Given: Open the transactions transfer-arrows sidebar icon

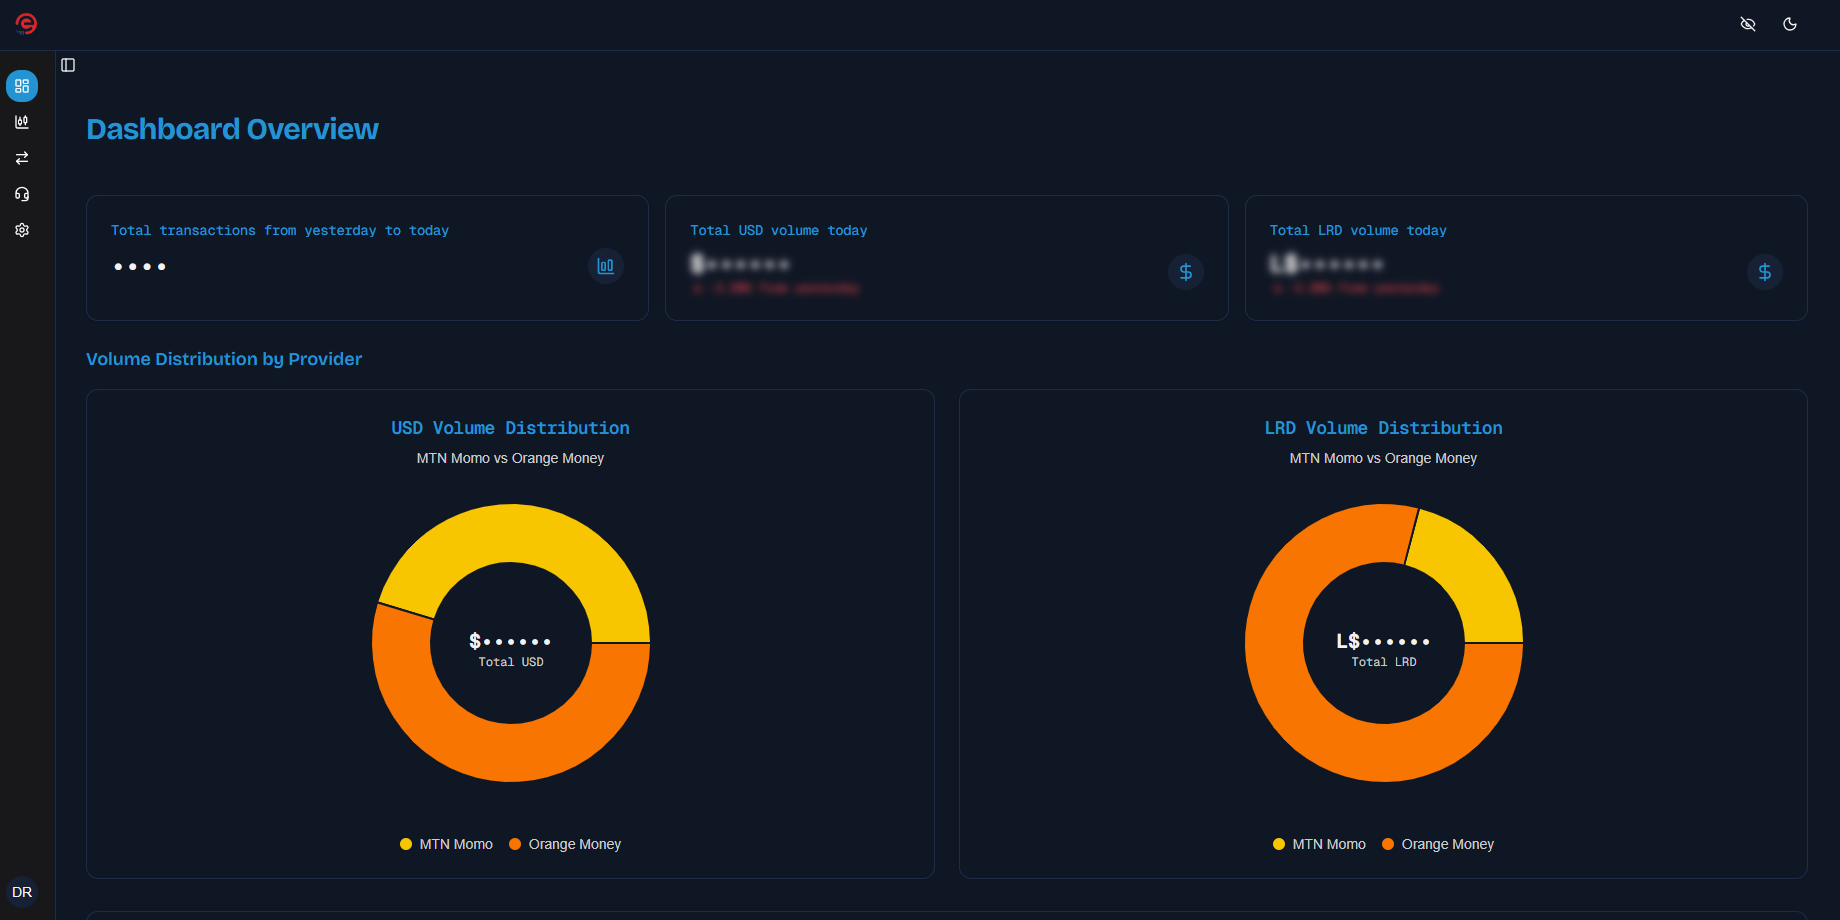Looking at the screenshot, I should click(x=22, y=157).
